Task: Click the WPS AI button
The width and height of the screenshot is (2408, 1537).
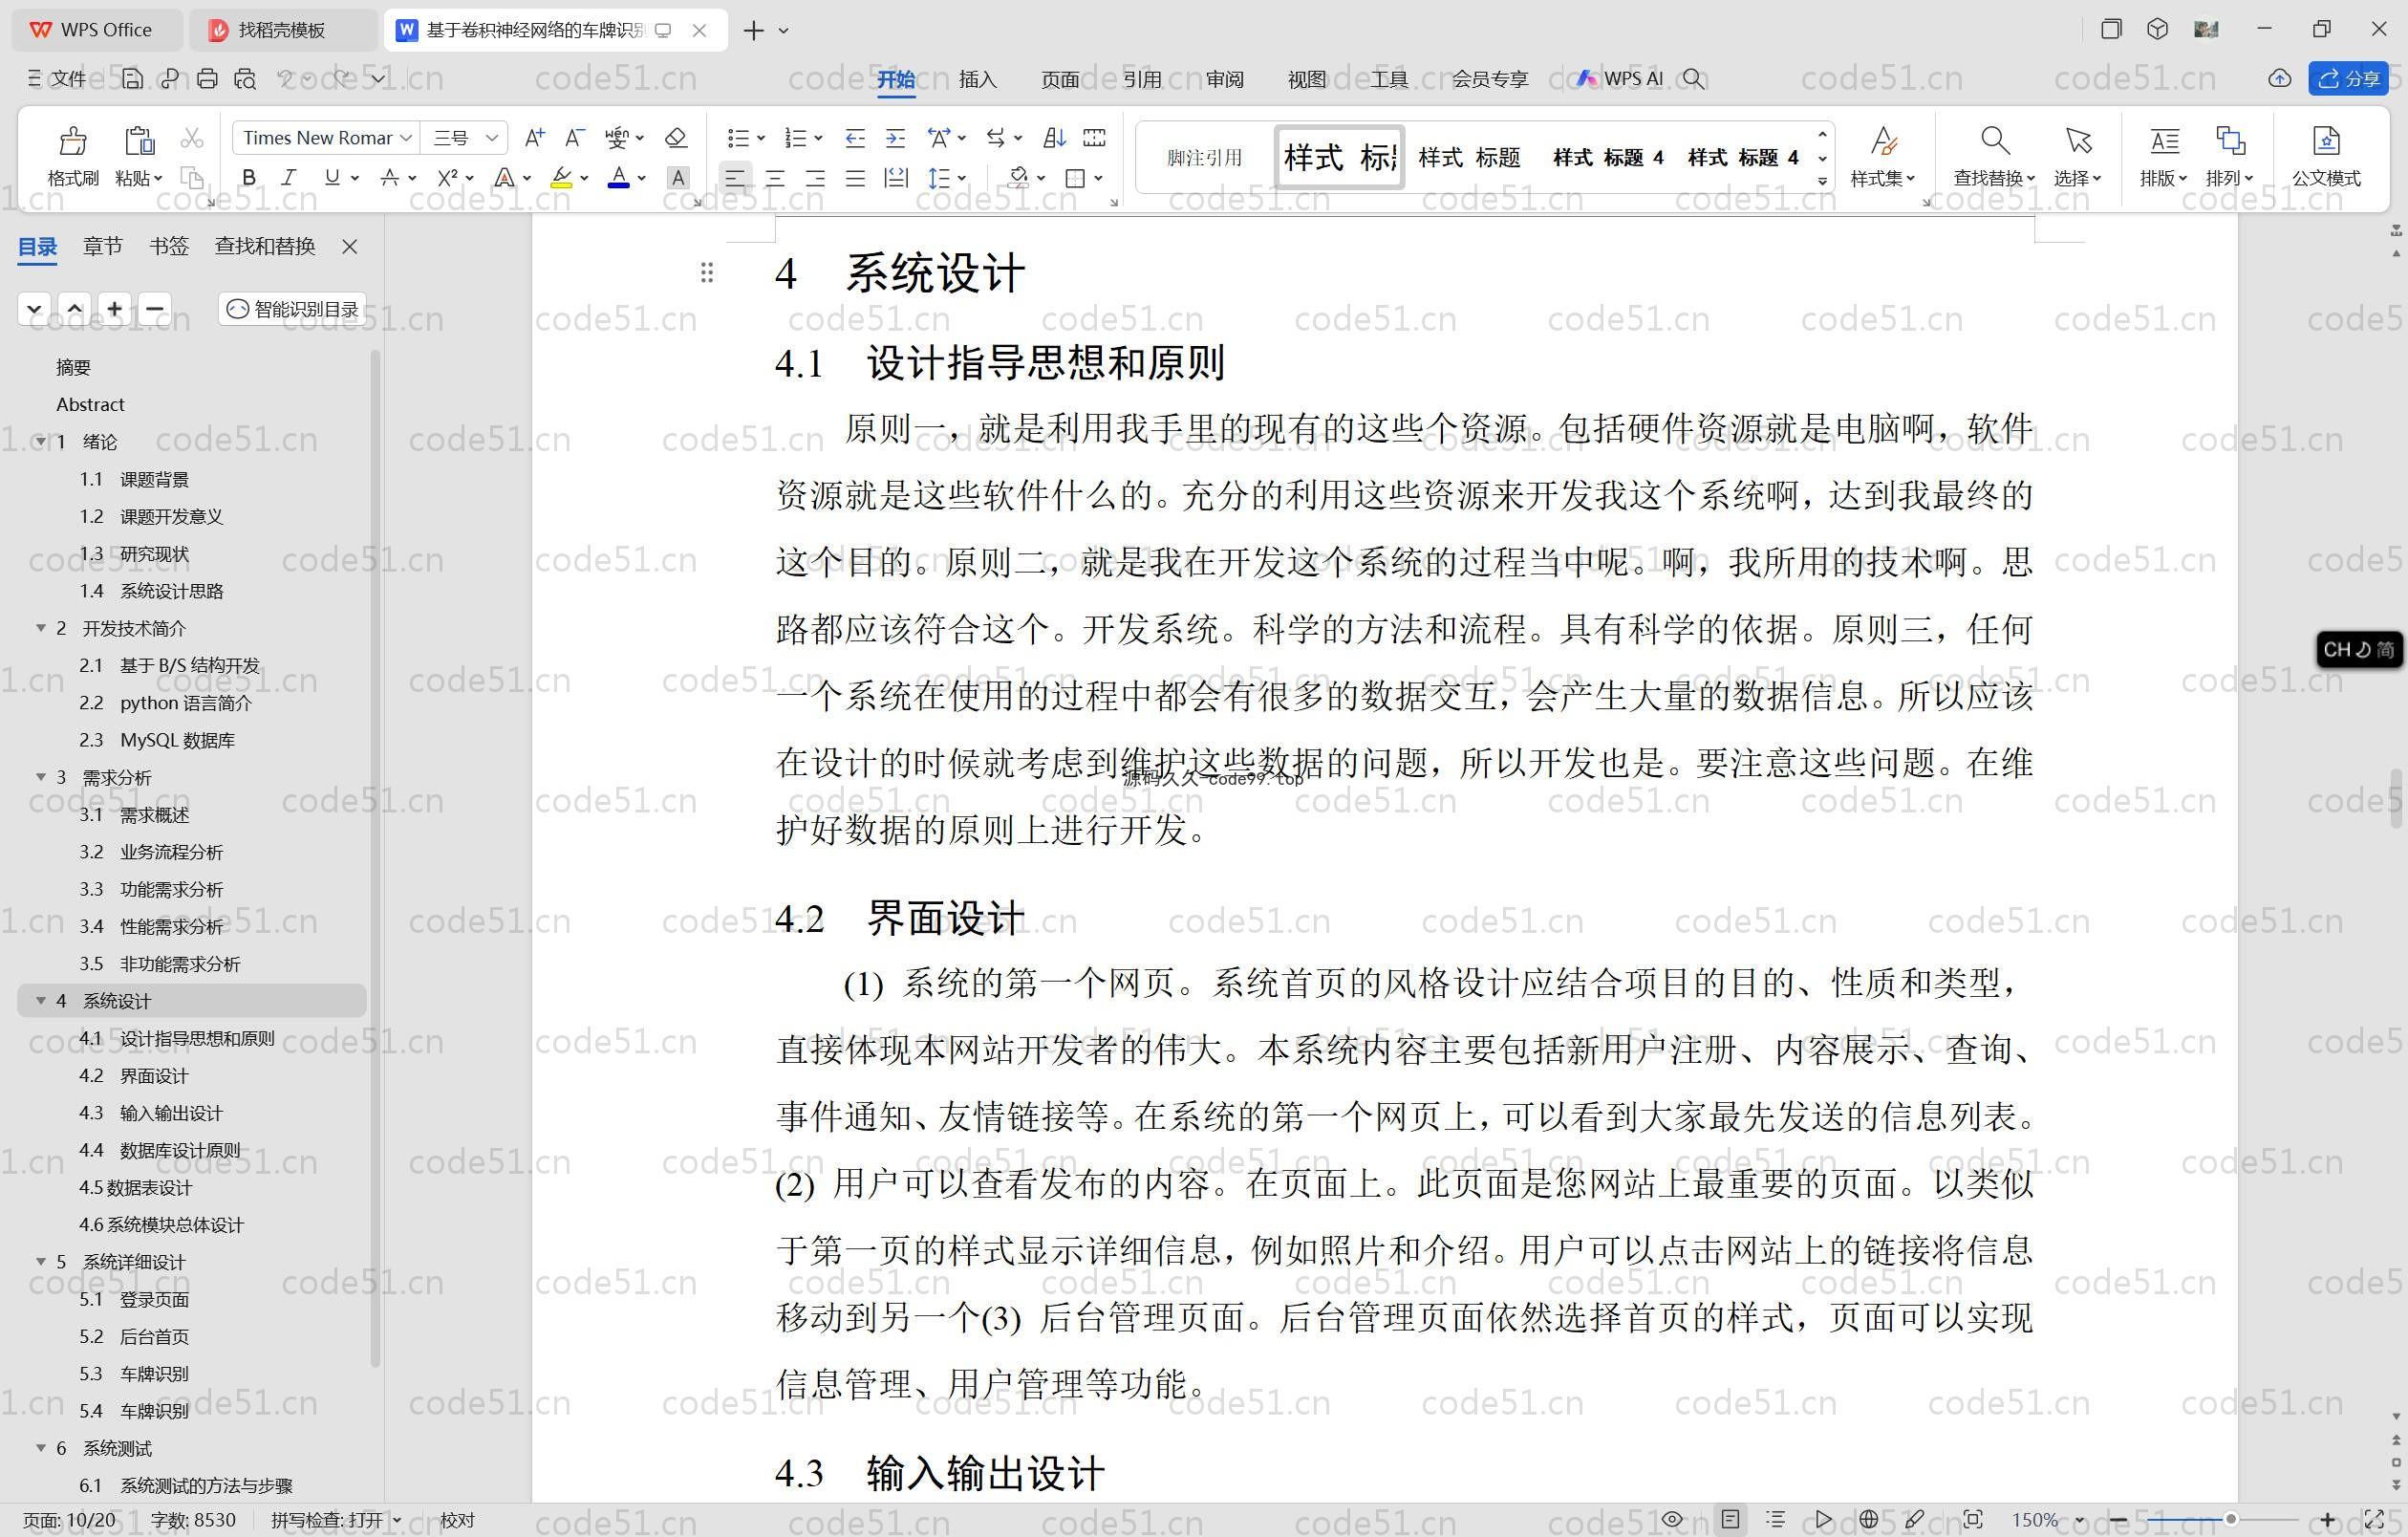Action: (1620, 78)
